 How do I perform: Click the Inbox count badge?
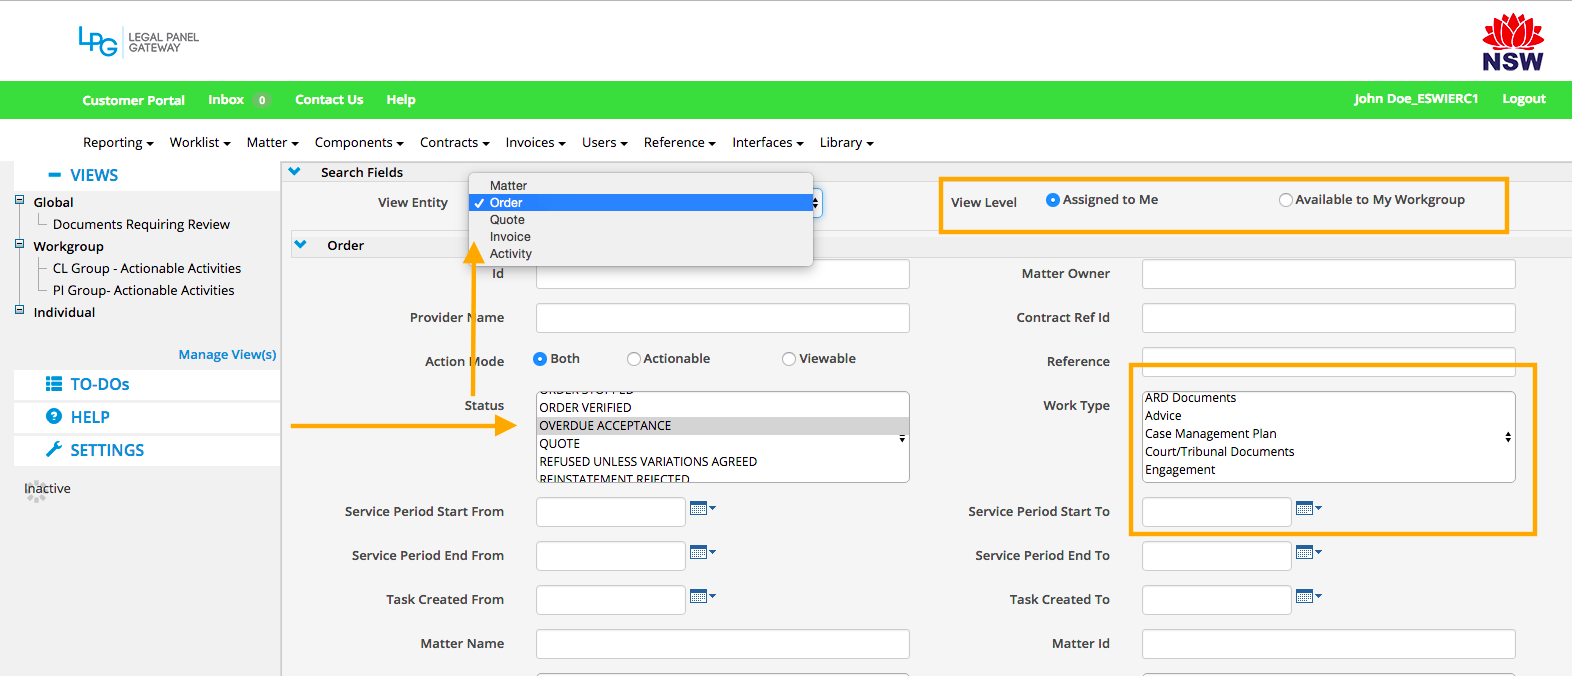point(262,100)
